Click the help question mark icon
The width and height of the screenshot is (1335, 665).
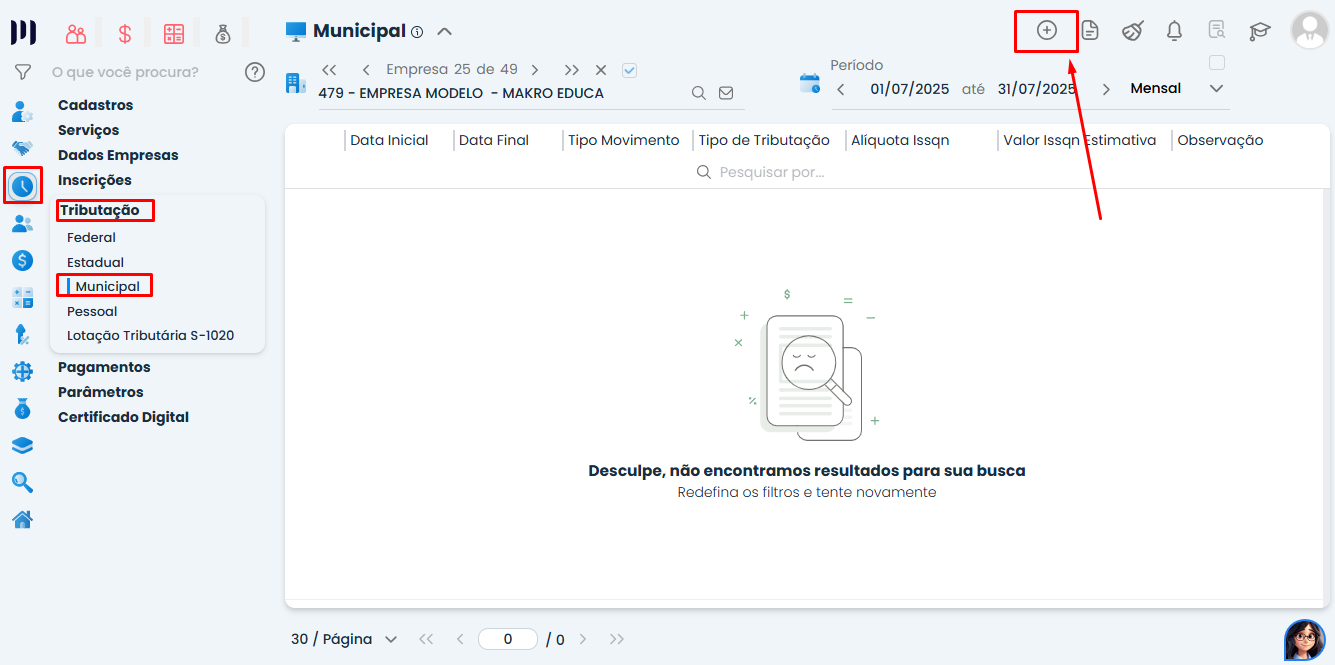255,72
